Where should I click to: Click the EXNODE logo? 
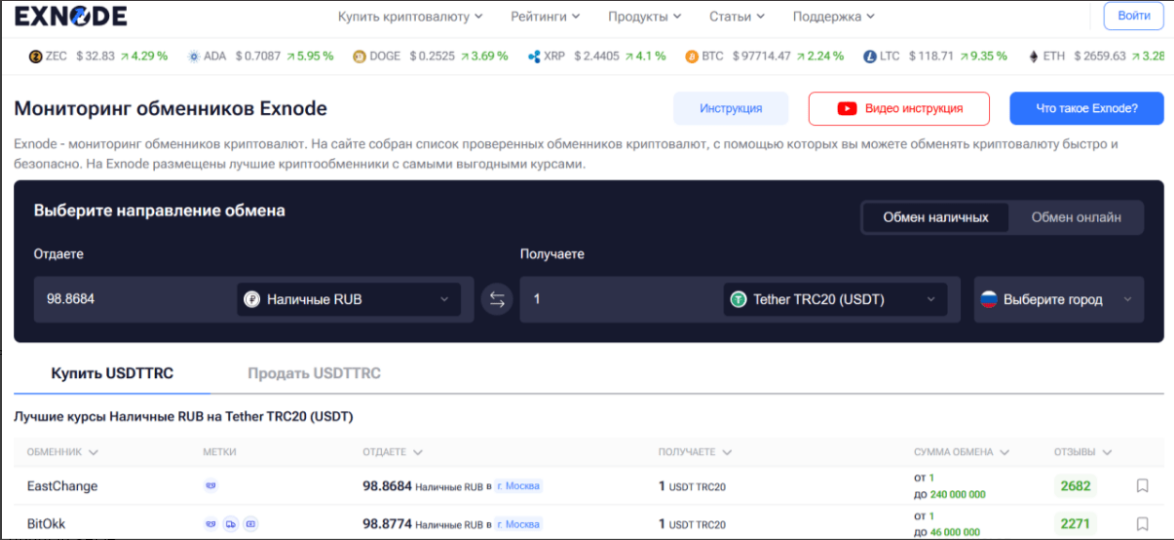click(x=71, y=16)
